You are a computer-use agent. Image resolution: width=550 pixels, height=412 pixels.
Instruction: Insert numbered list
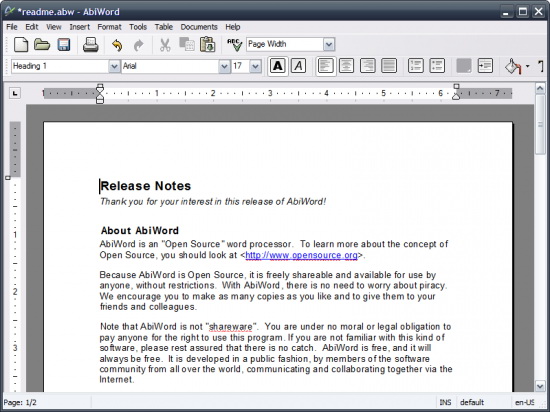tap(416, 66)
